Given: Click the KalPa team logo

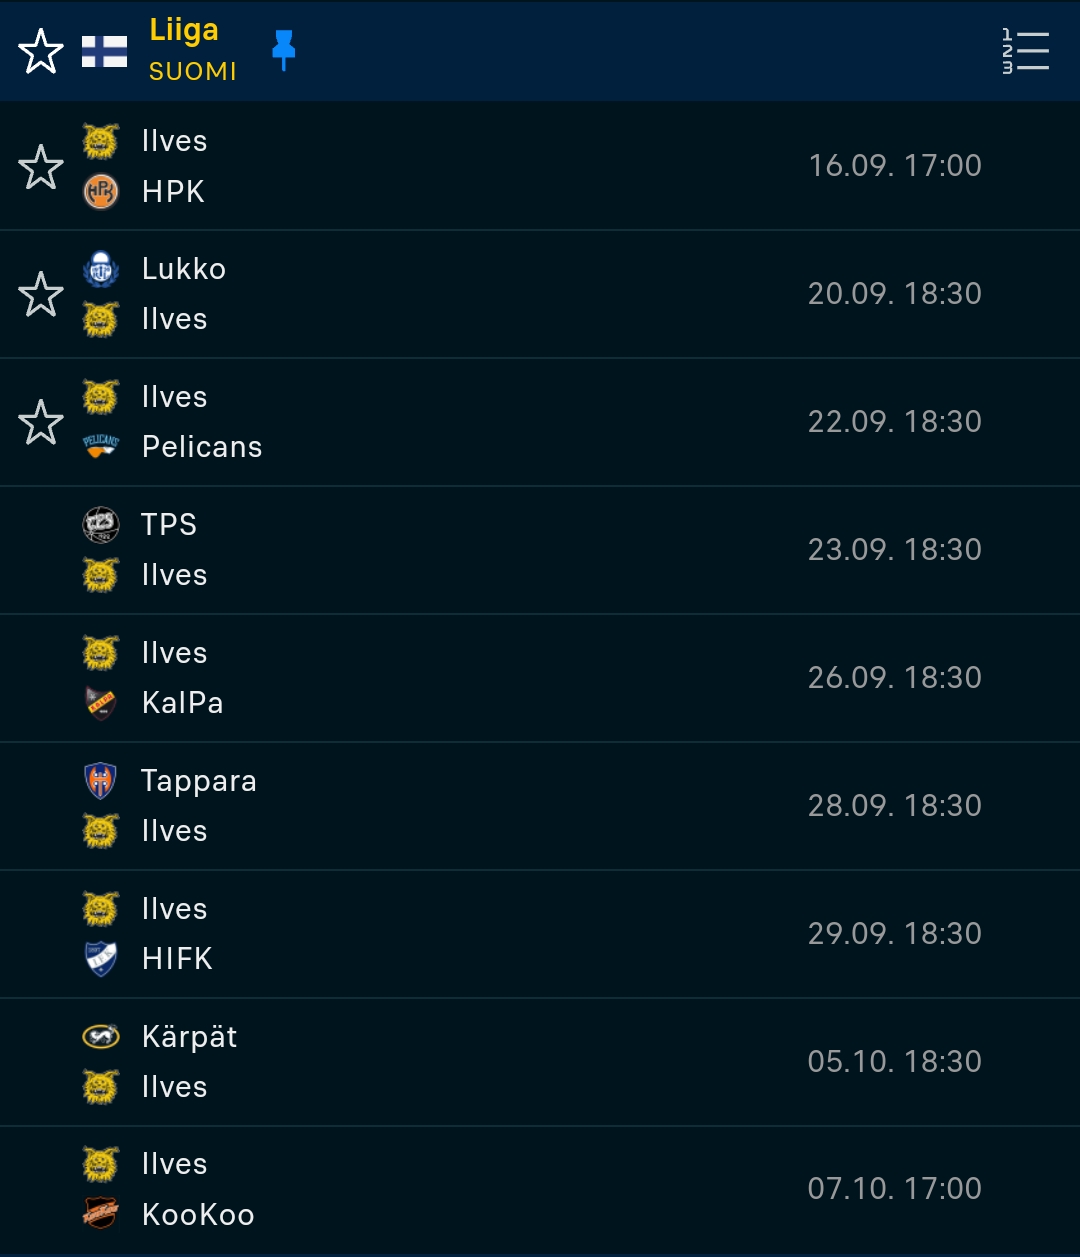Looking at the screenshot, I should coord(100,702).
